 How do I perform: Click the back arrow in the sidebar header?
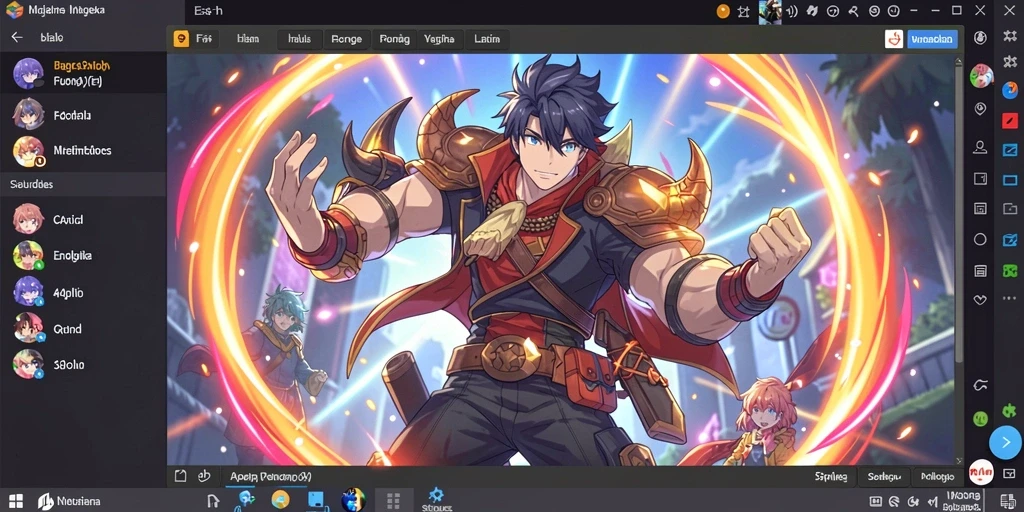click(17, 37)
